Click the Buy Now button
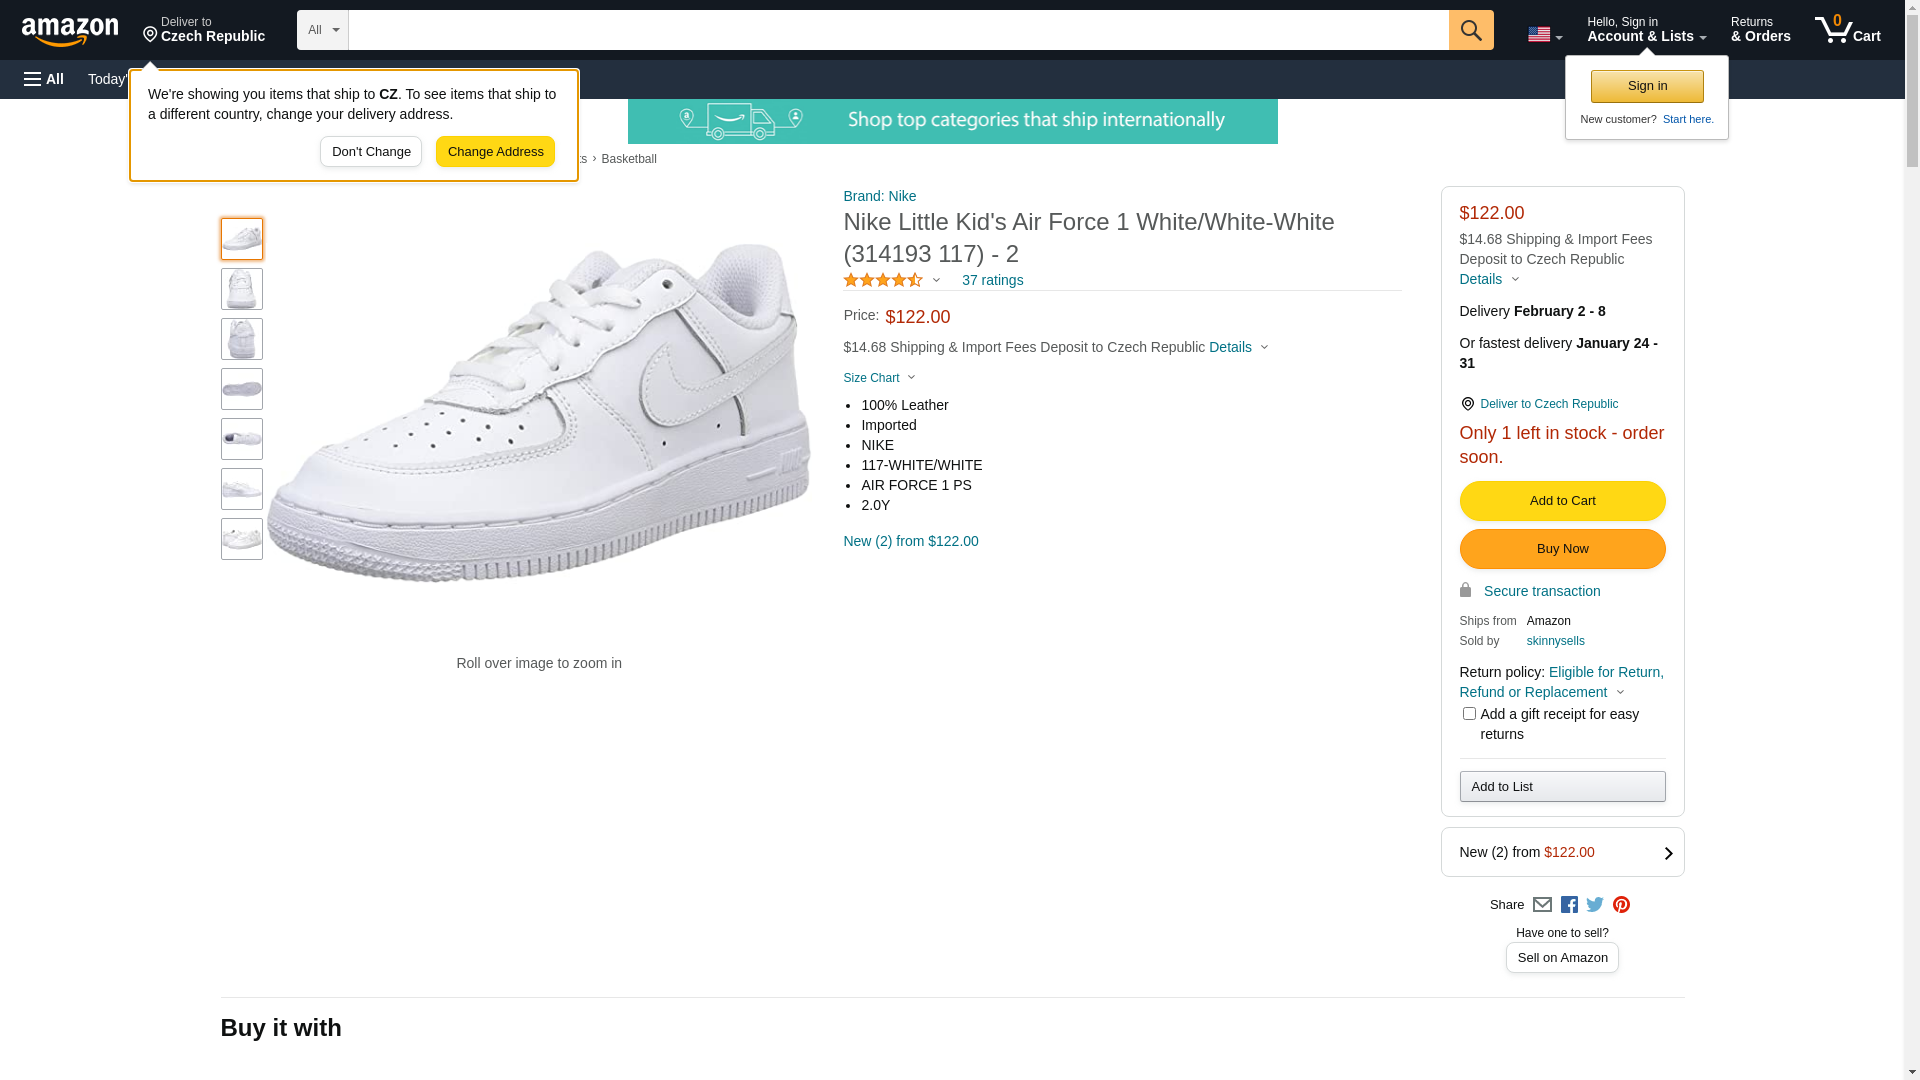 click(1562, 549)
